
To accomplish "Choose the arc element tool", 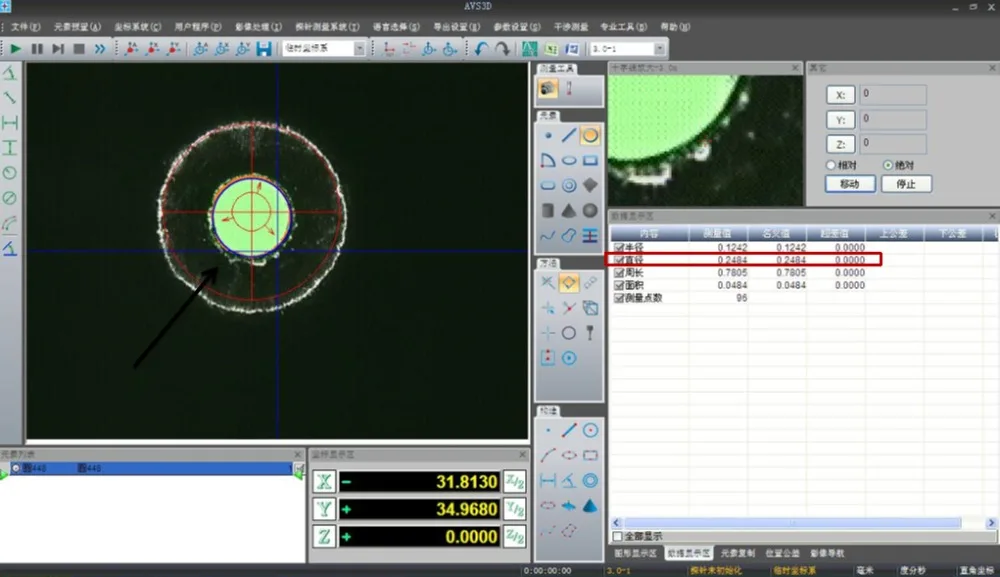I will pyautogui.click(x=548, y=160).
